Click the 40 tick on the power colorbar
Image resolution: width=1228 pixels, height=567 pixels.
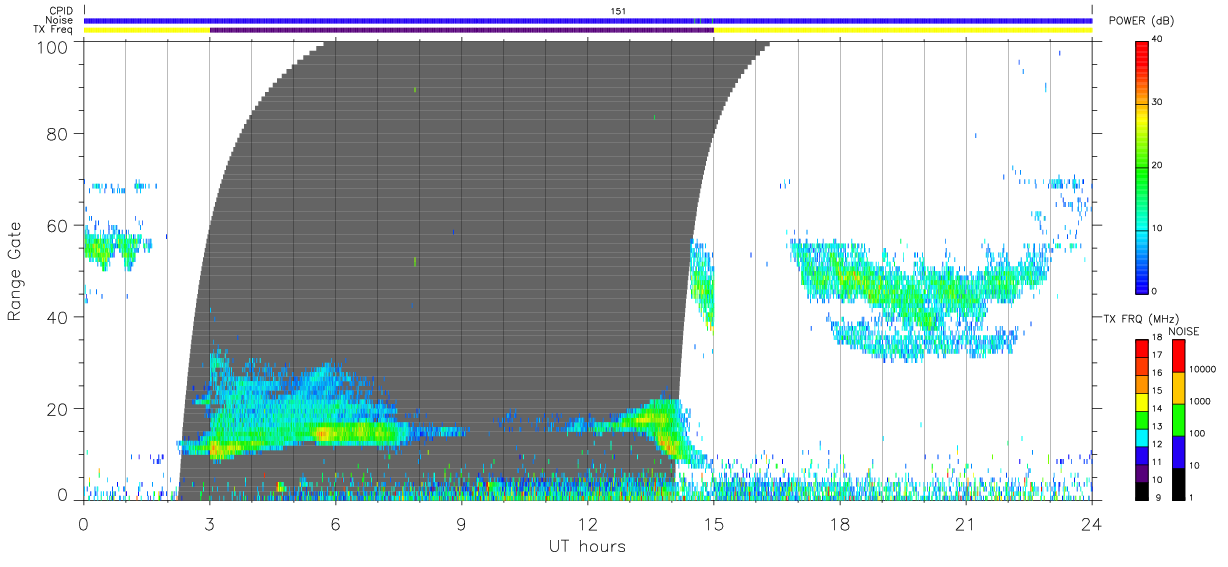[1159, 39]
